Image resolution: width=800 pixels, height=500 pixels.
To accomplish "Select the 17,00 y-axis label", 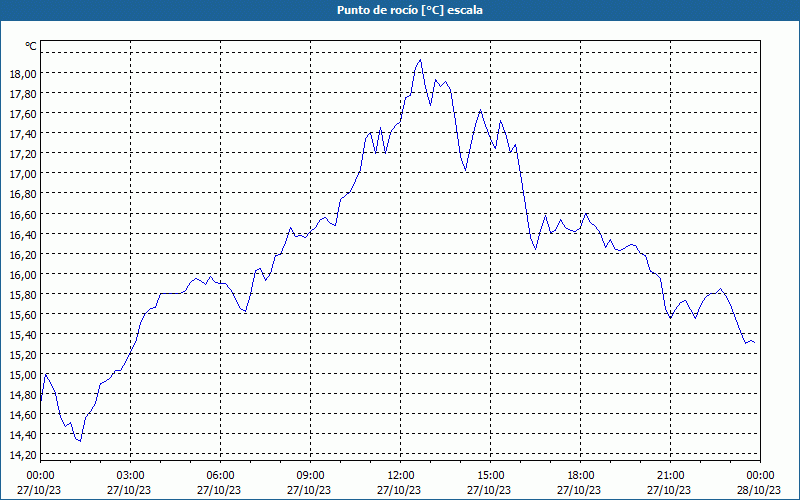I will tap(23, 174).
